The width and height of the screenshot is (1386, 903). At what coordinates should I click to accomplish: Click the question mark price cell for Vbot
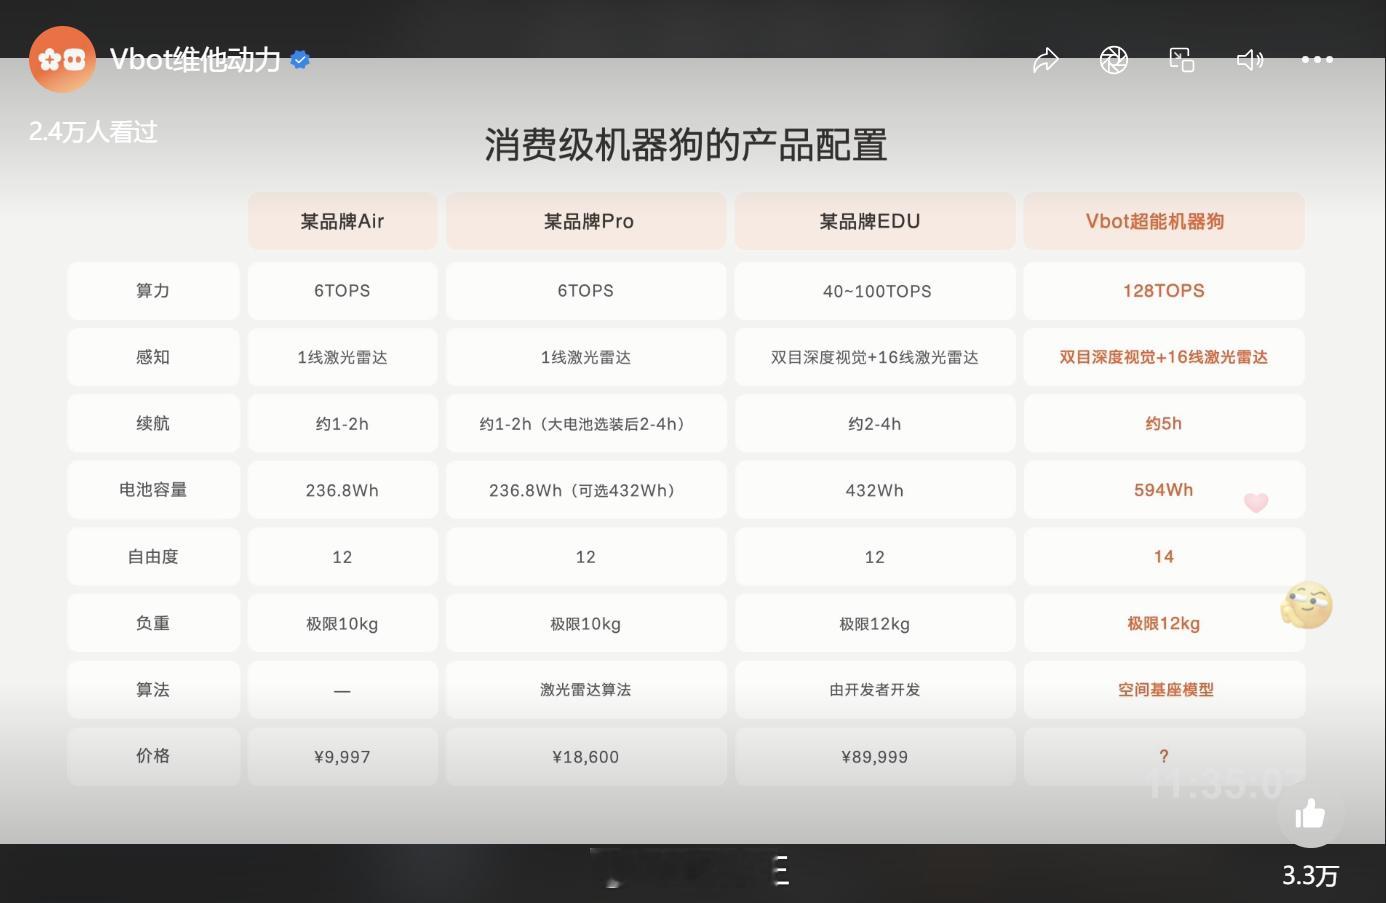tap(1164, 756)
